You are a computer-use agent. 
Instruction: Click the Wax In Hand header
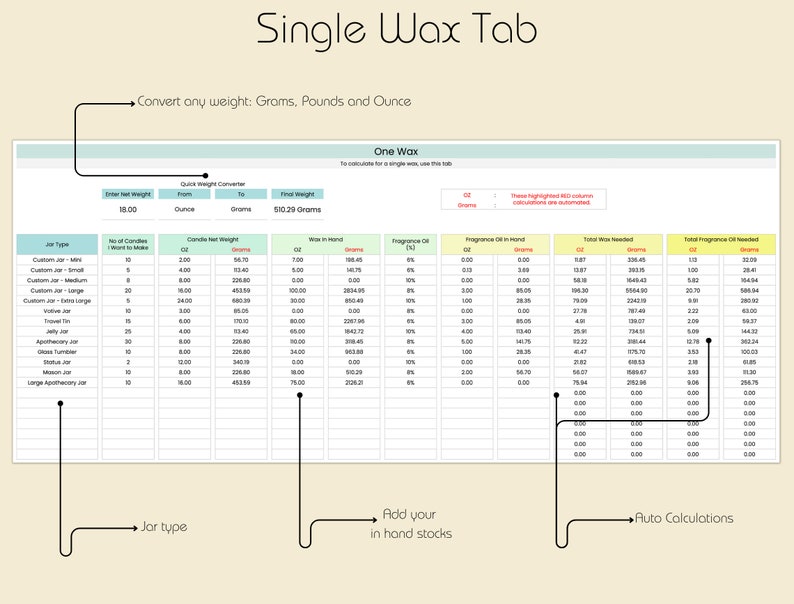pyautogui.click(x=326, y=239)
